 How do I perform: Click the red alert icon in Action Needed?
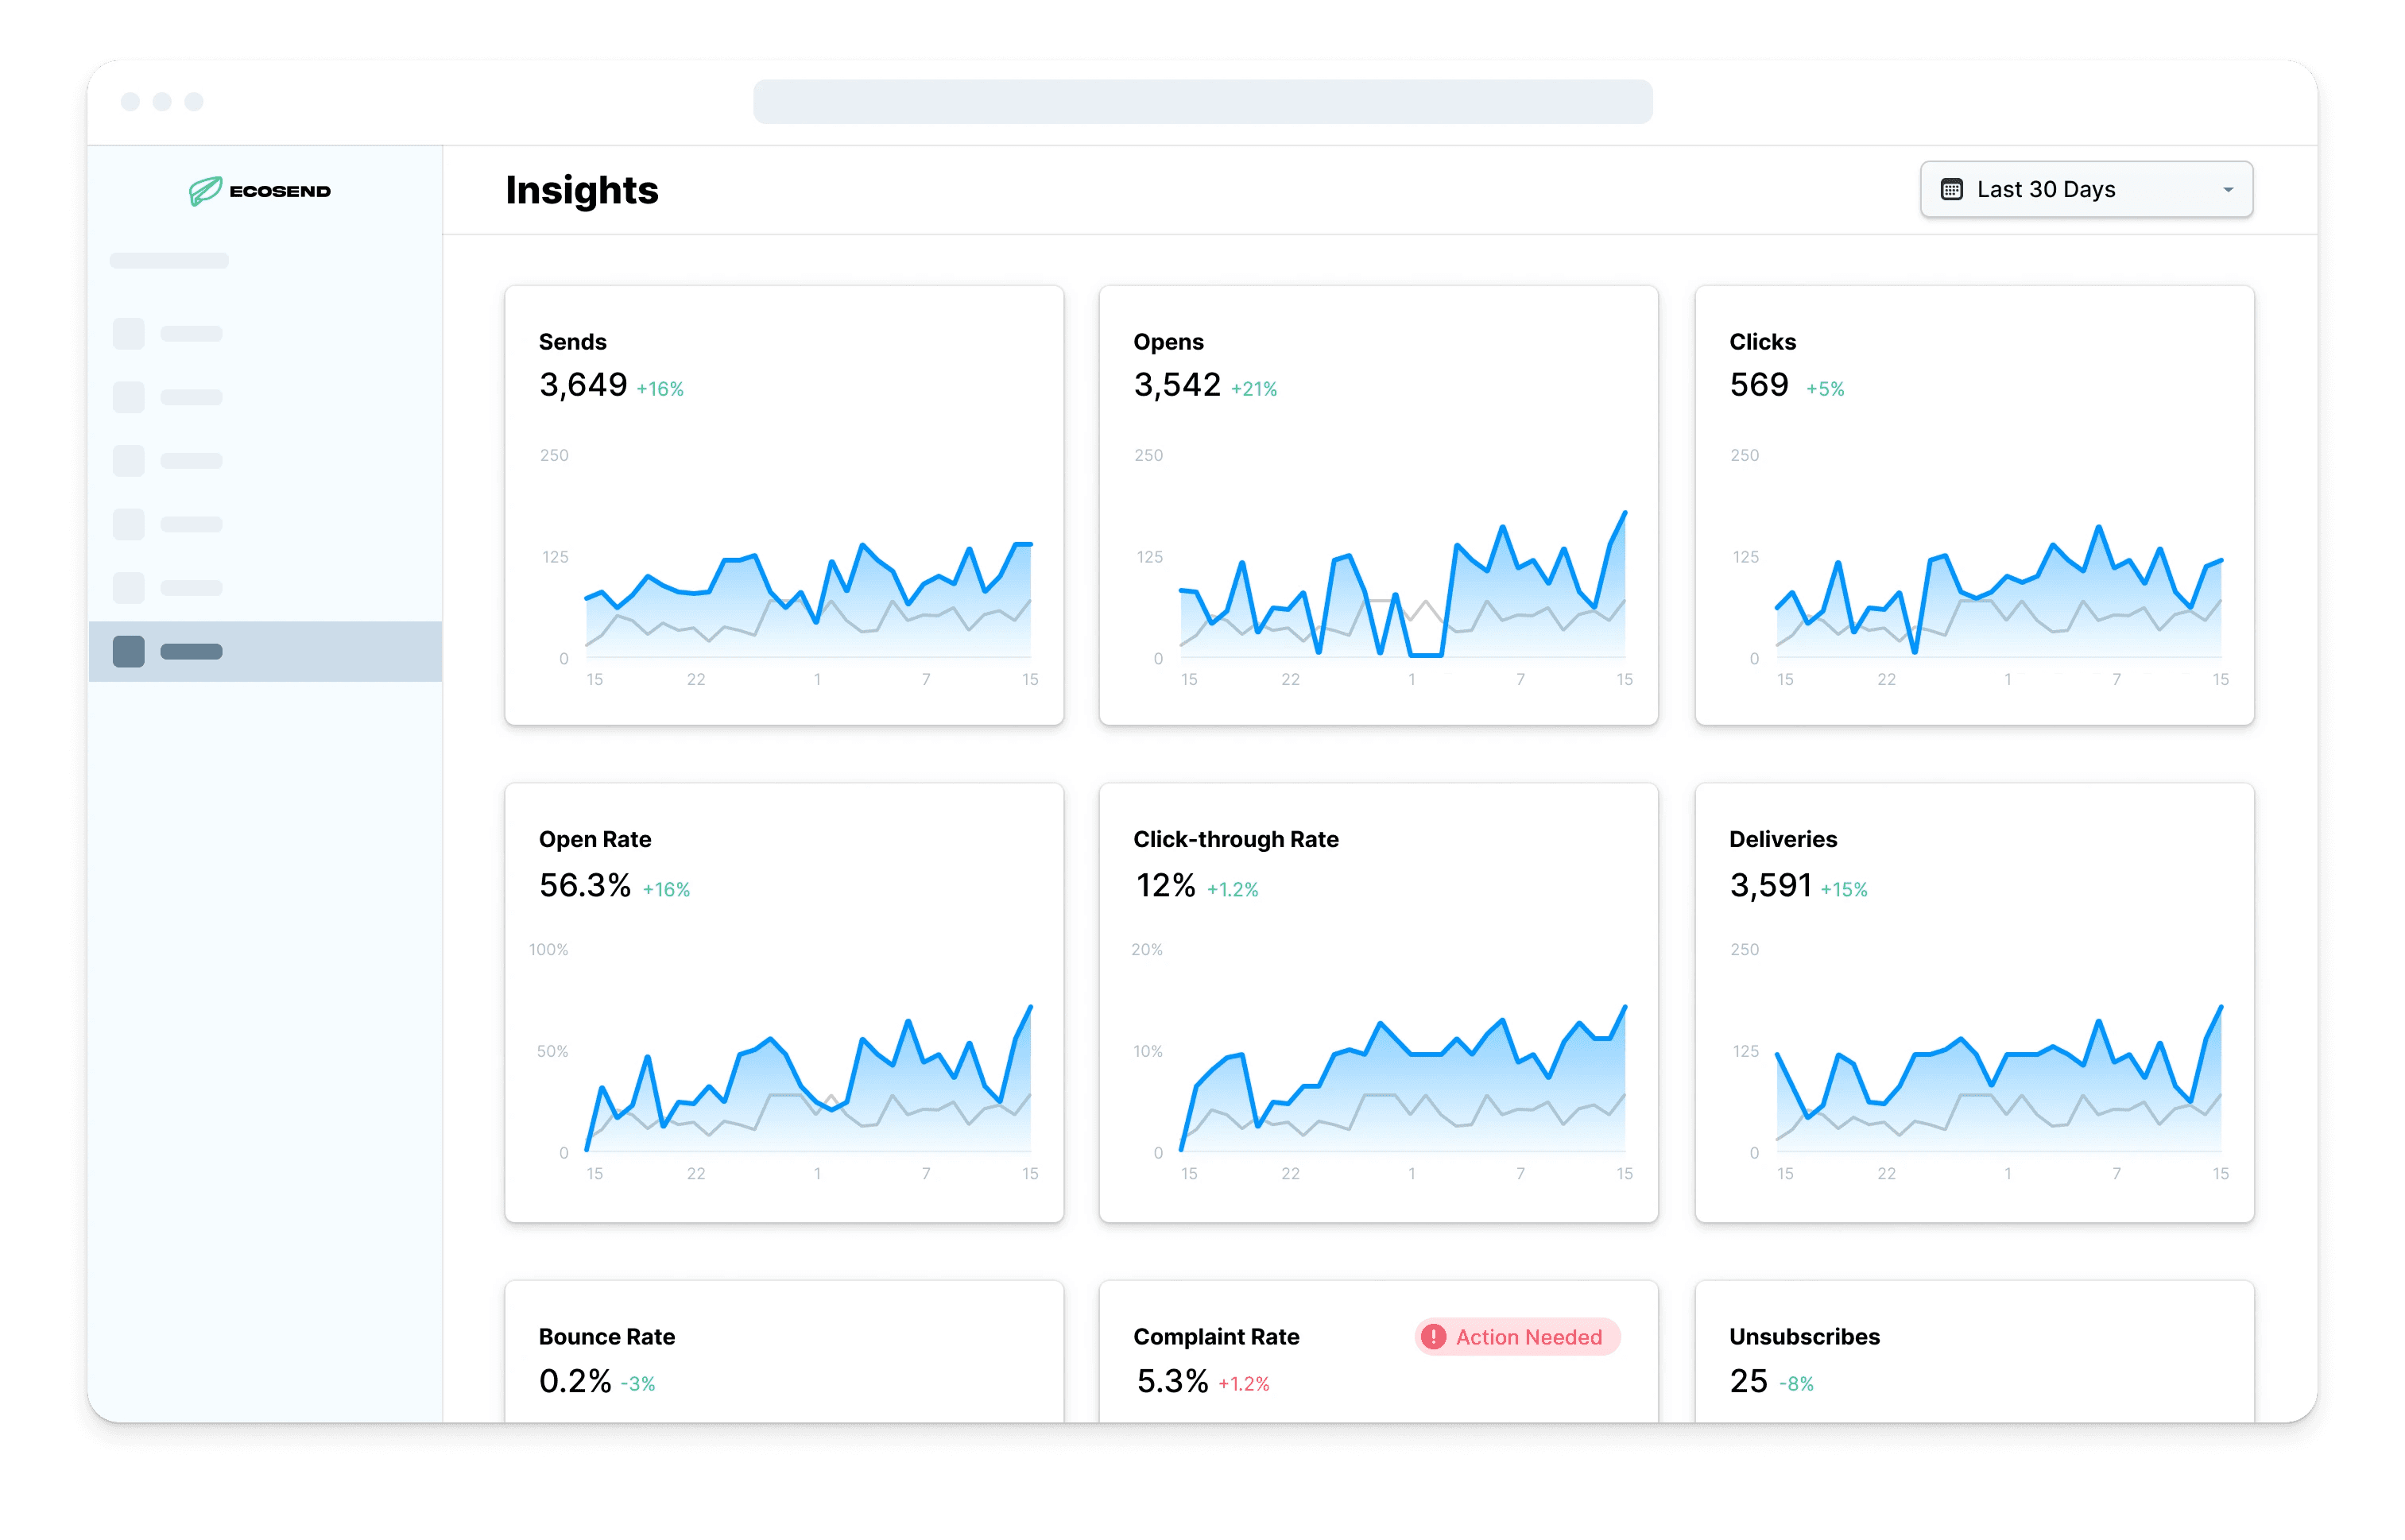1433,1337
